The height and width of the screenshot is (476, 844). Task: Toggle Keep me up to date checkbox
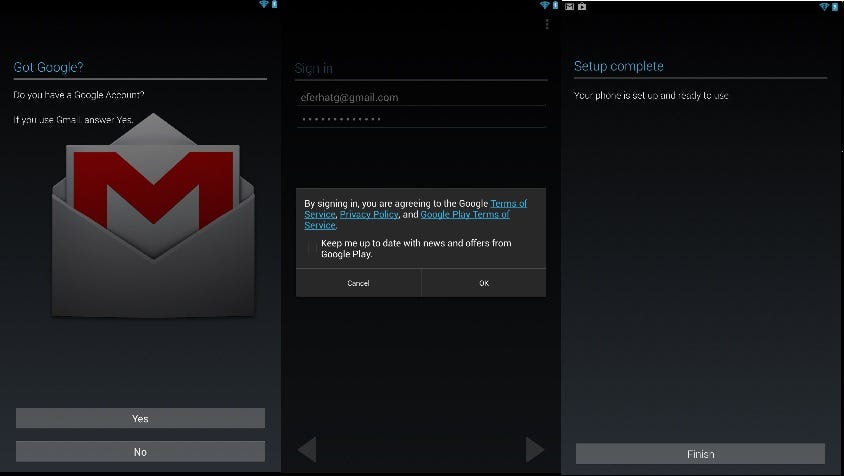pyautogui.click(x=312, y=248)
